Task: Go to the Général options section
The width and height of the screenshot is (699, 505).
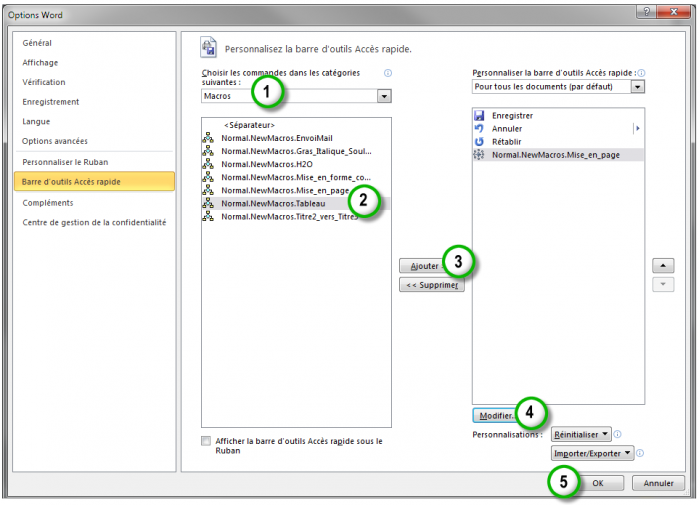Action: [x=37, y=43]
